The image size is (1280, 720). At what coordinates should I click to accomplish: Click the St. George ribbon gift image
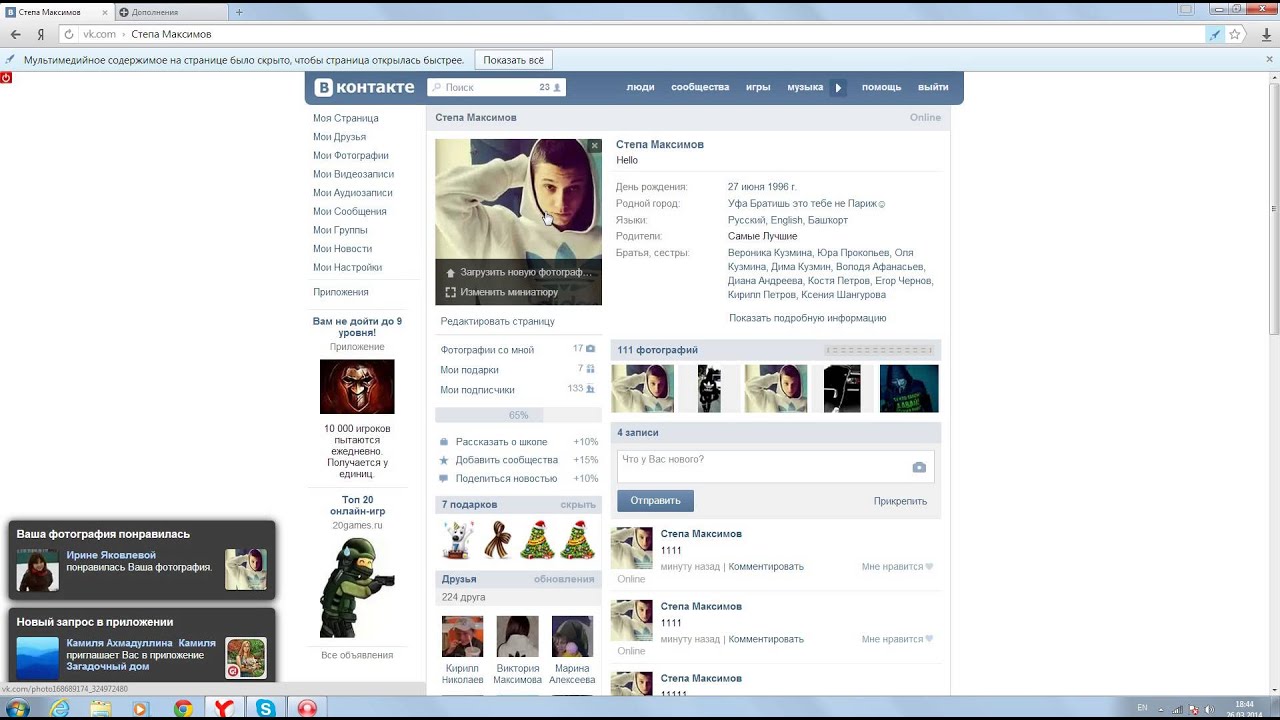tap(498, 540)
